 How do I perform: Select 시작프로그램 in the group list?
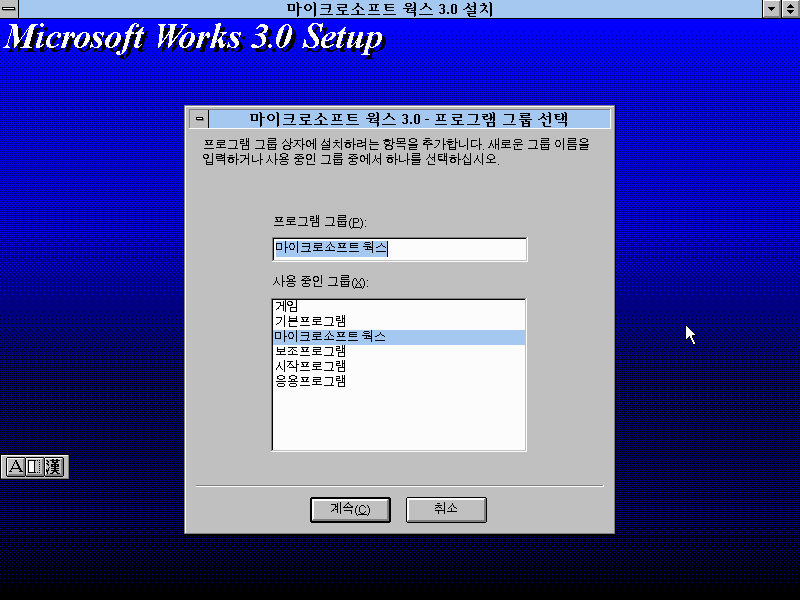click(x=398, y=366)
